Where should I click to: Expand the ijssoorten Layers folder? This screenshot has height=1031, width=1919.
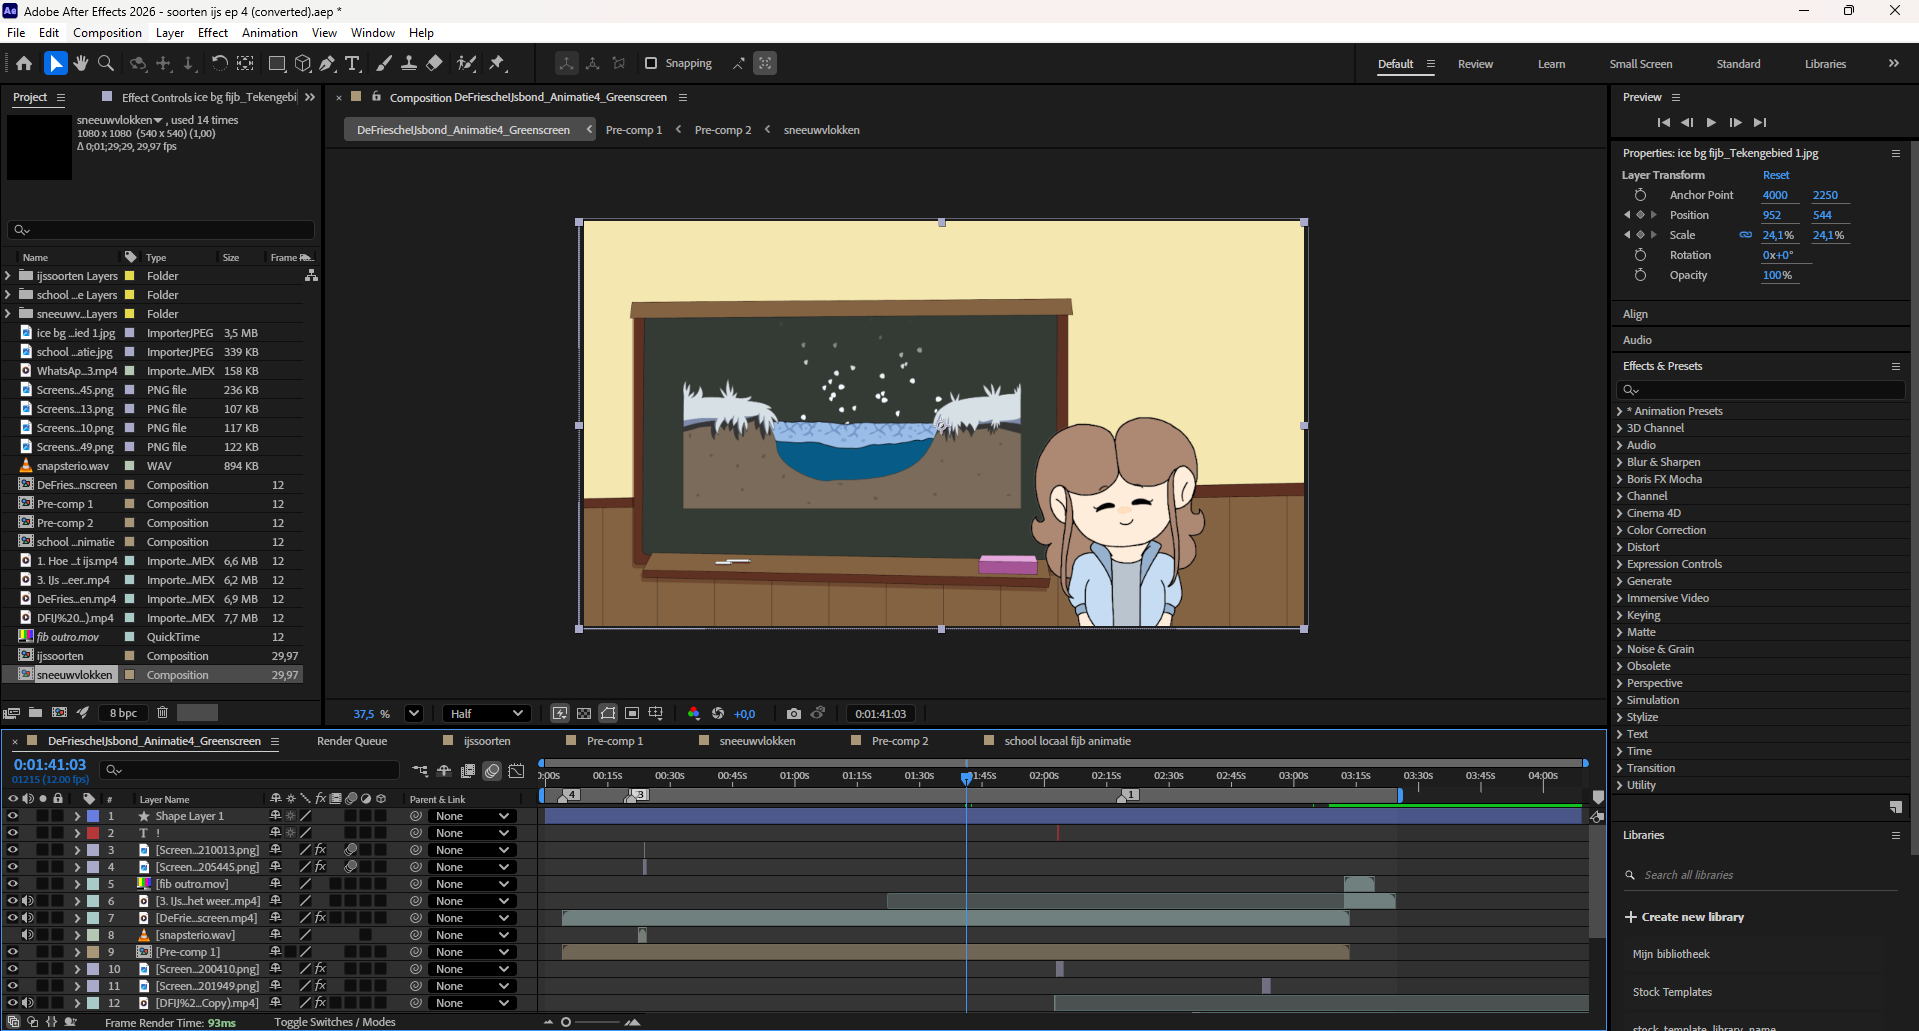click(x=9, y=276)
